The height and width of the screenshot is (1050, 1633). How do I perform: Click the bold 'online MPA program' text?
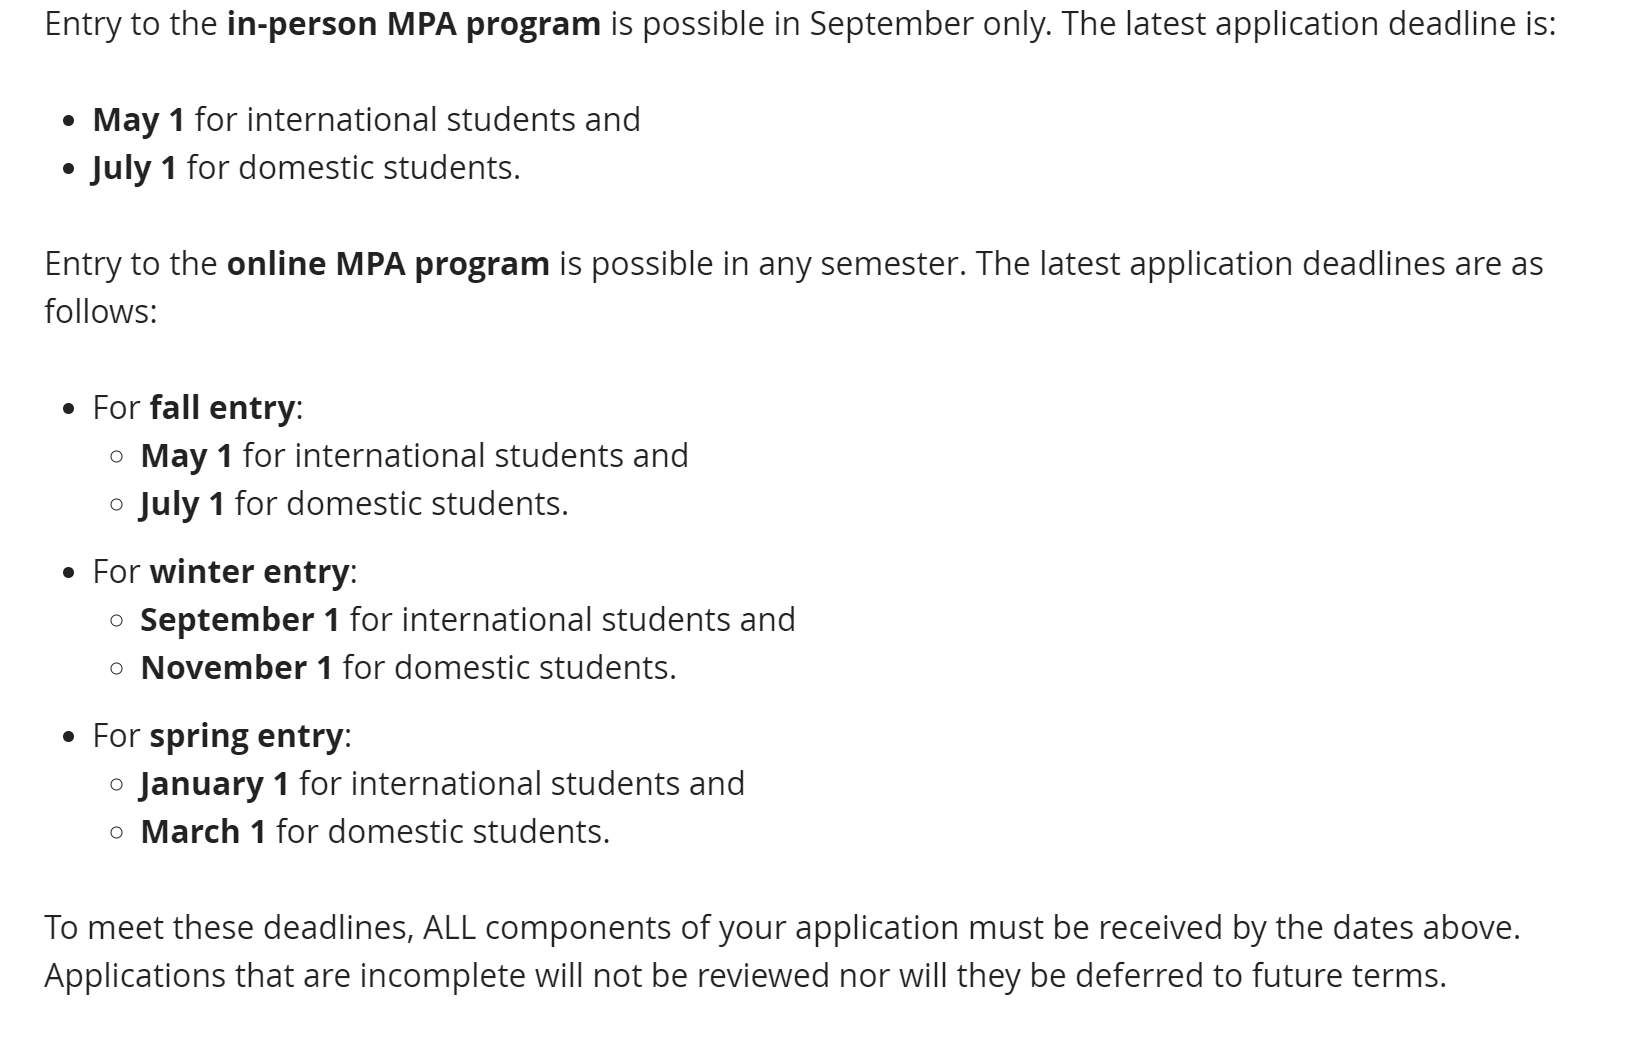point(388,263)
